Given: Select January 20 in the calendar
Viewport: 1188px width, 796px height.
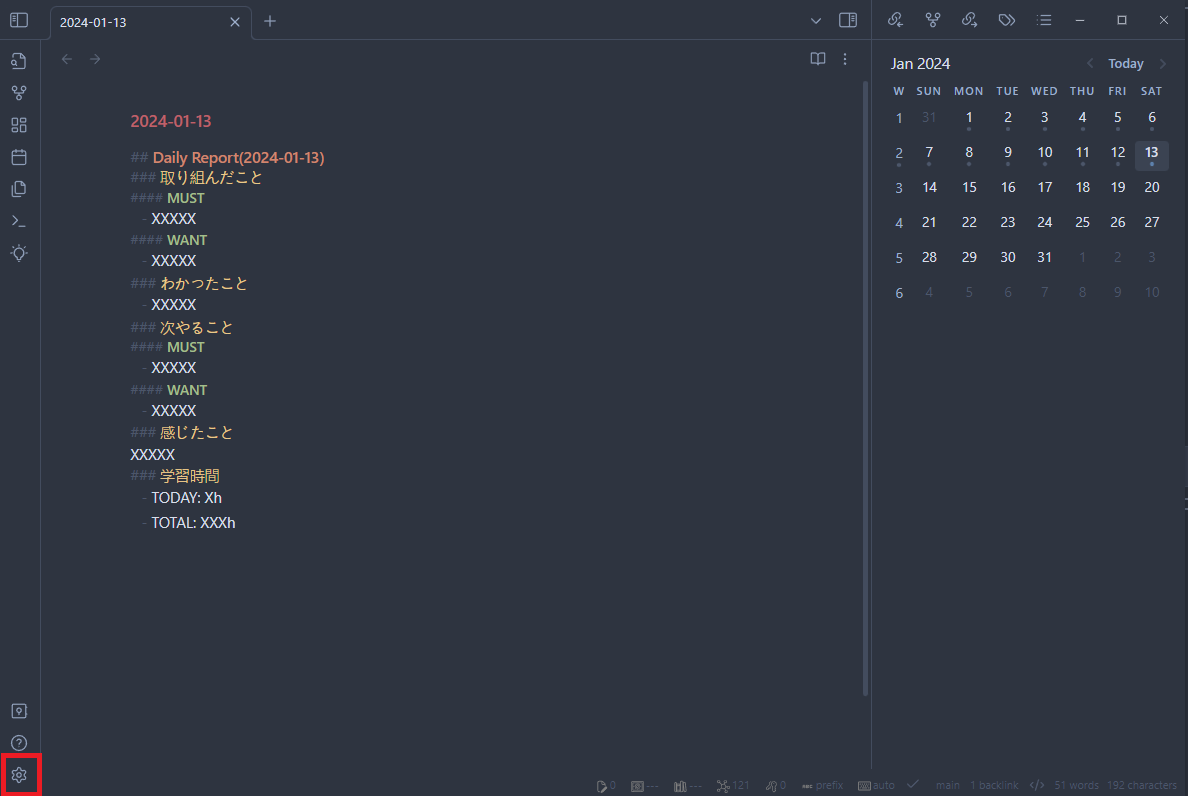Looking at the screenshot, I should click(1152, 188).
